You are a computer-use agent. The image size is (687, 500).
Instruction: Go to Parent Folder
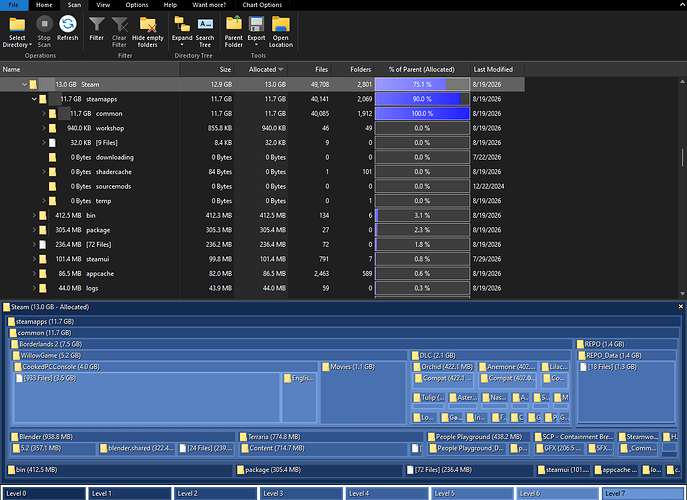[x=234, y=32]
